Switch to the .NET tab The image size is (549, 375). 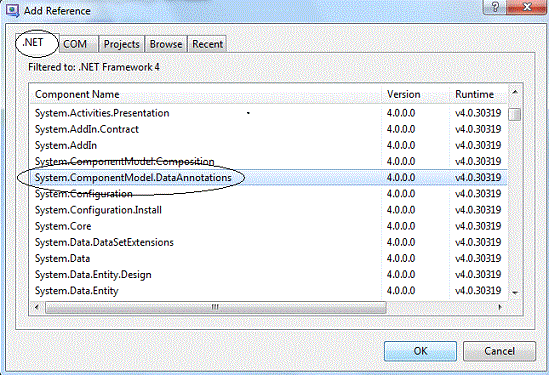tap(37, 43)
